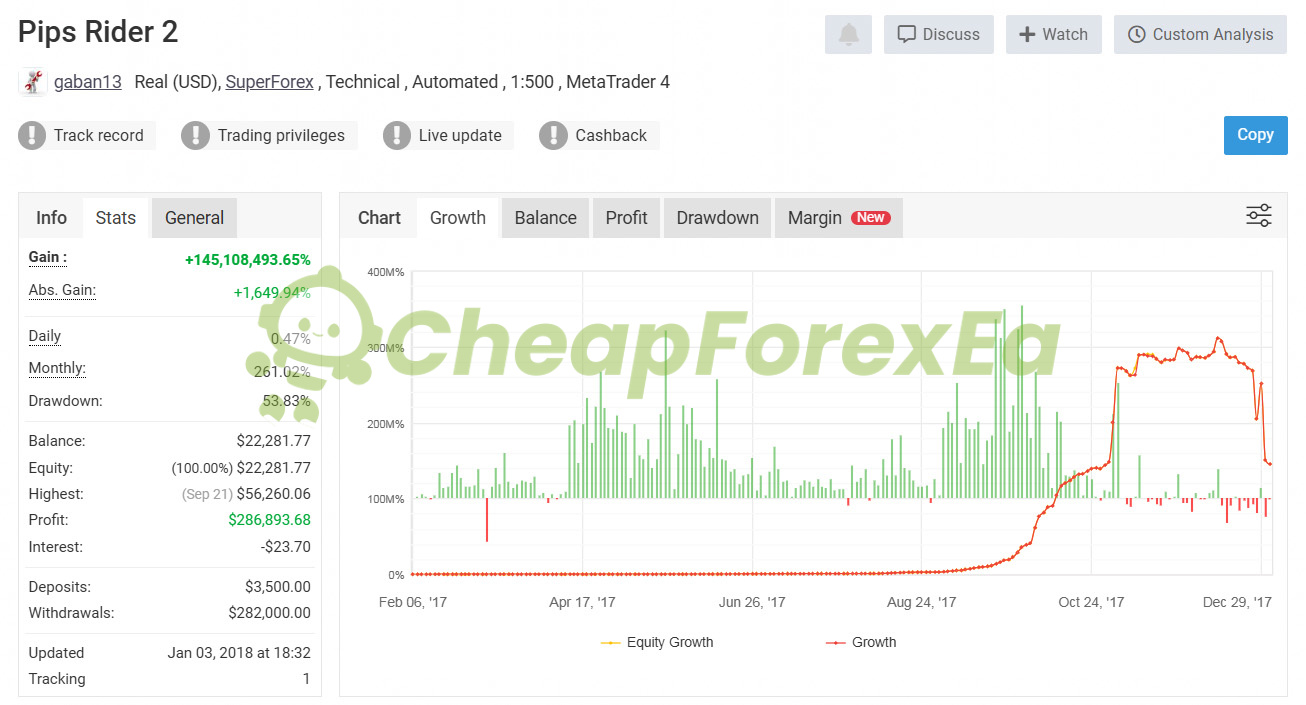Click interest value -$23.70

[x=284, y=547]
